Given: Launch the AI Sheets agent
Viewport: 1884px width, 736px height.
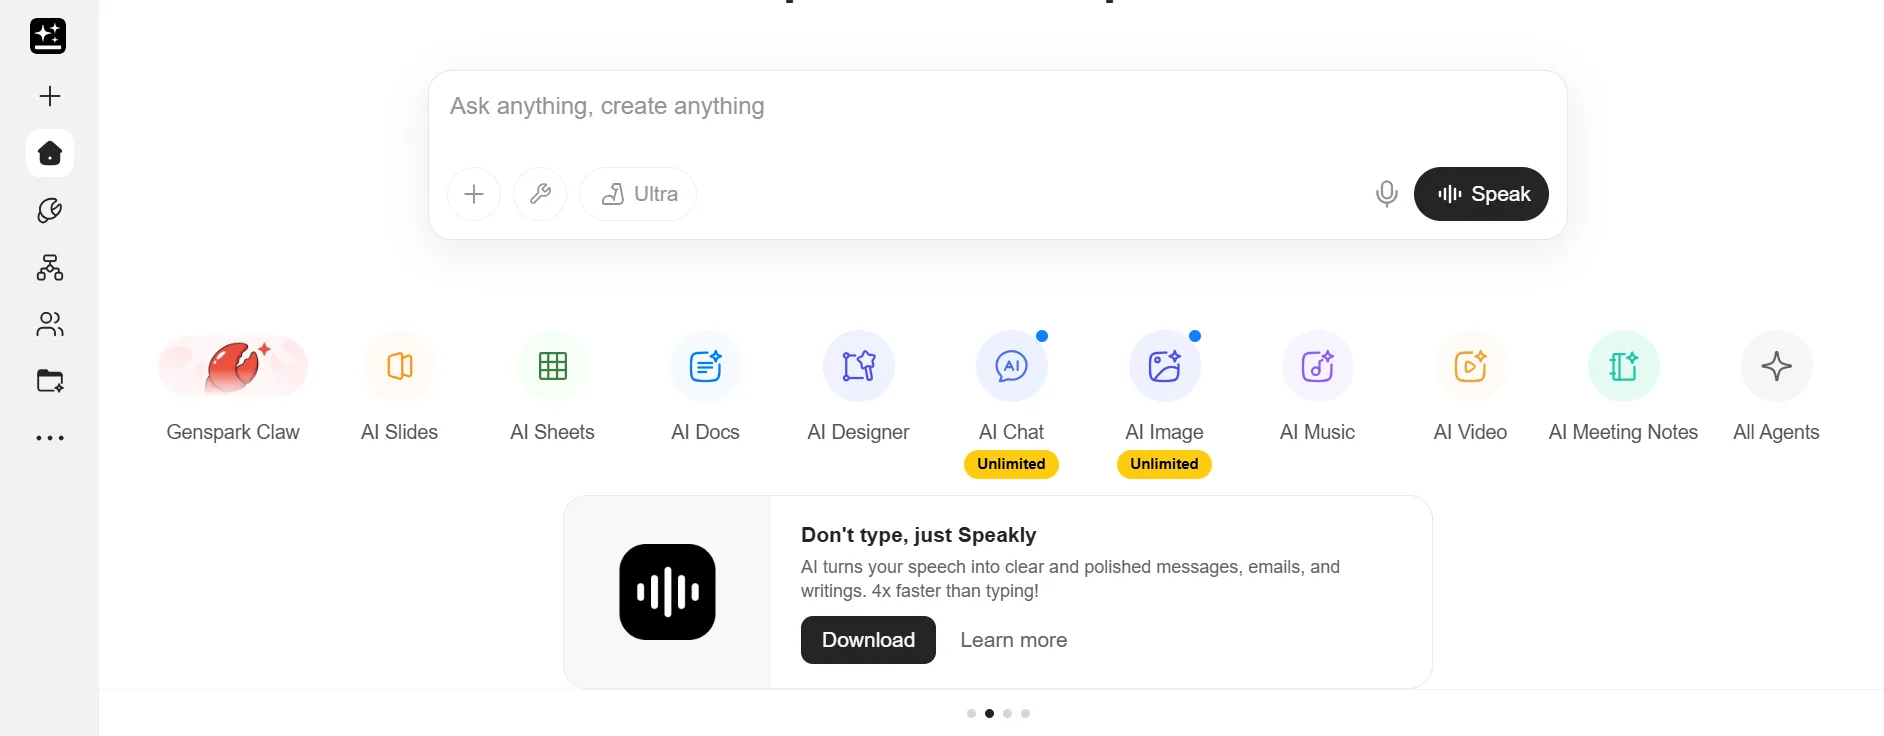Looking at the screenshot, I should [552, 388].
